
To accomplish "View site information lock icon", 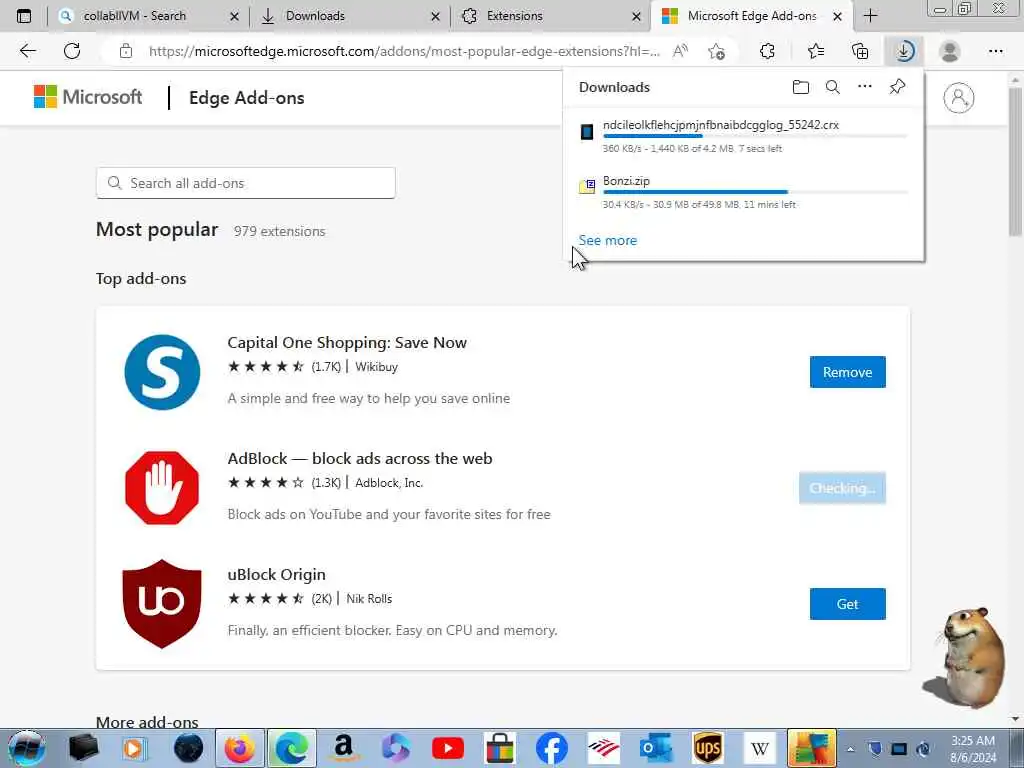I will tap(126, 51).
